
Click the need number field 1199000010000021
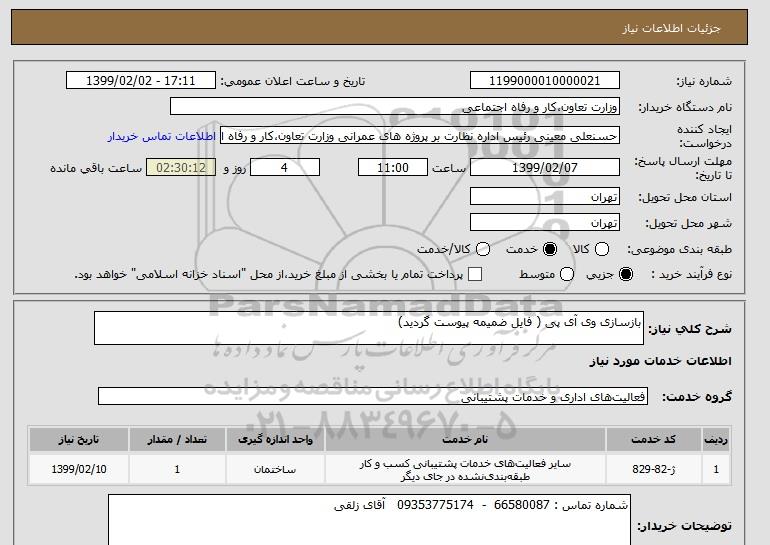(x=545, y=81)
